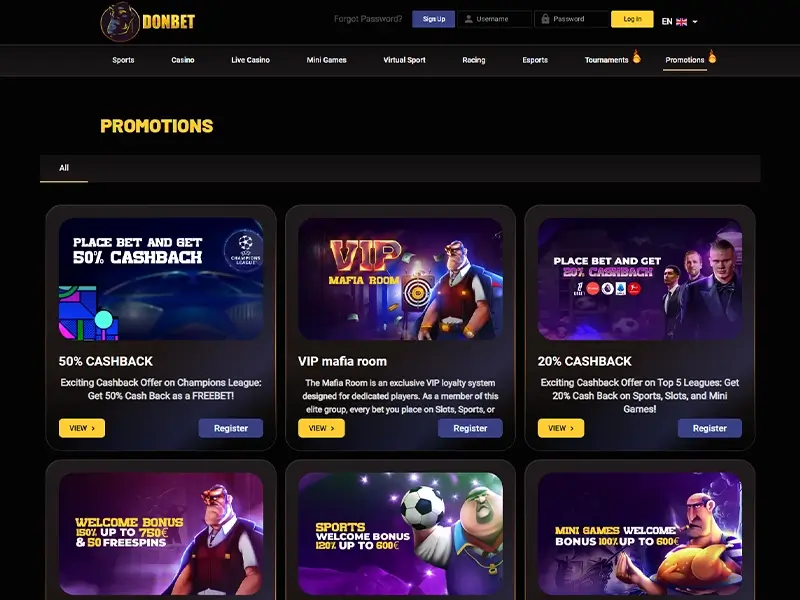Screen dimensions: 800x600
Task: Click the padlock icon in Password field
Action: tap(545, 19)
